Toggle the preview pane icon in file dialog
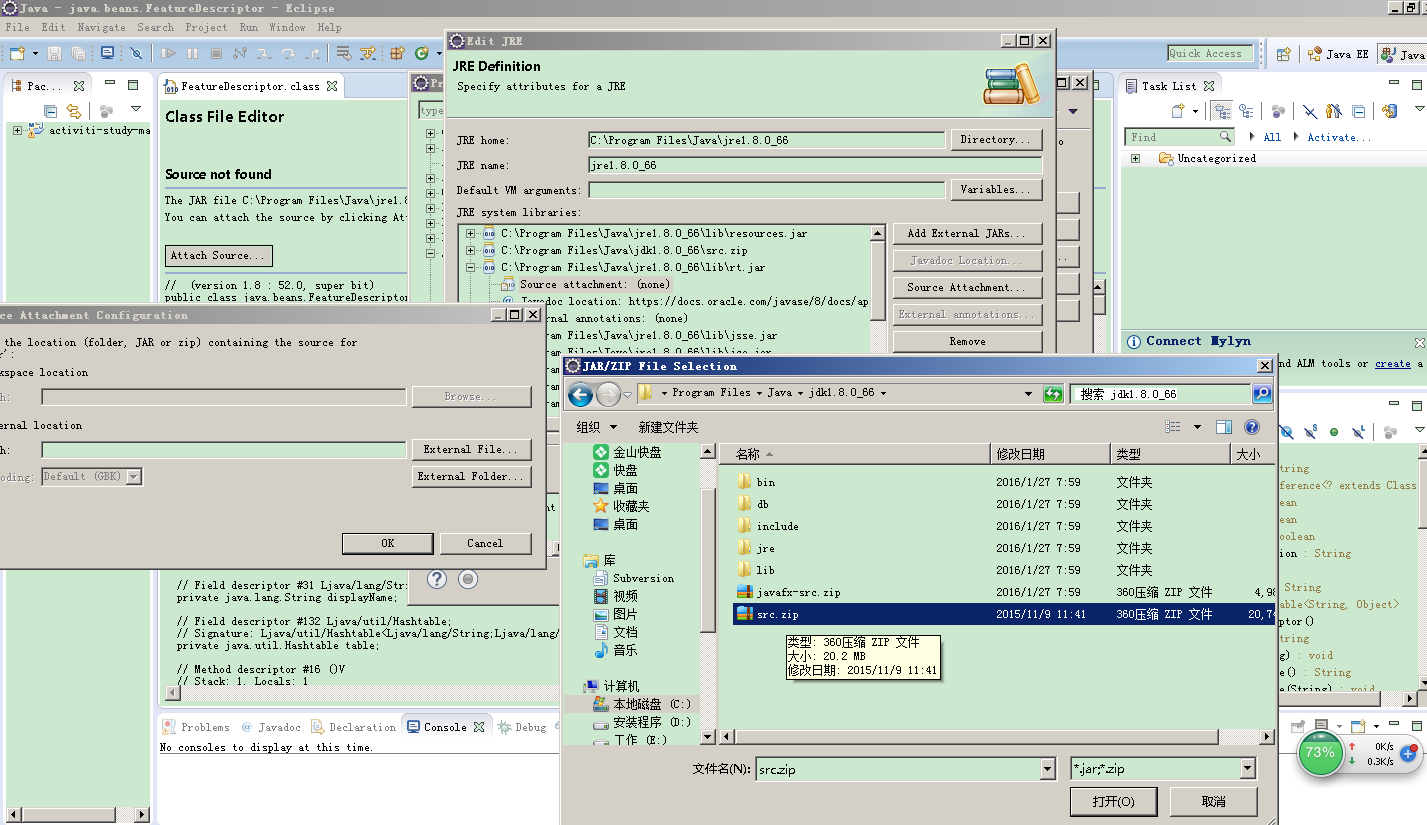The image size is (1427, 825). coord(1223,427)
